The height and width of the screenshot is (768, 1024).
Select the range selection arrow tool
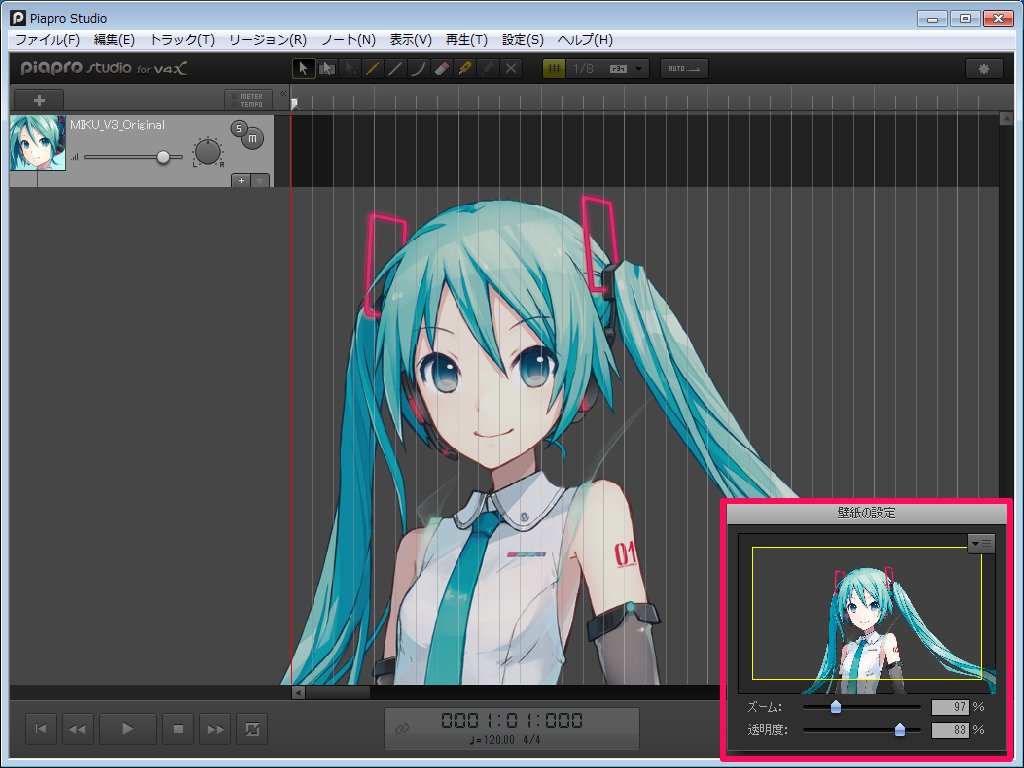pos(327,69)
